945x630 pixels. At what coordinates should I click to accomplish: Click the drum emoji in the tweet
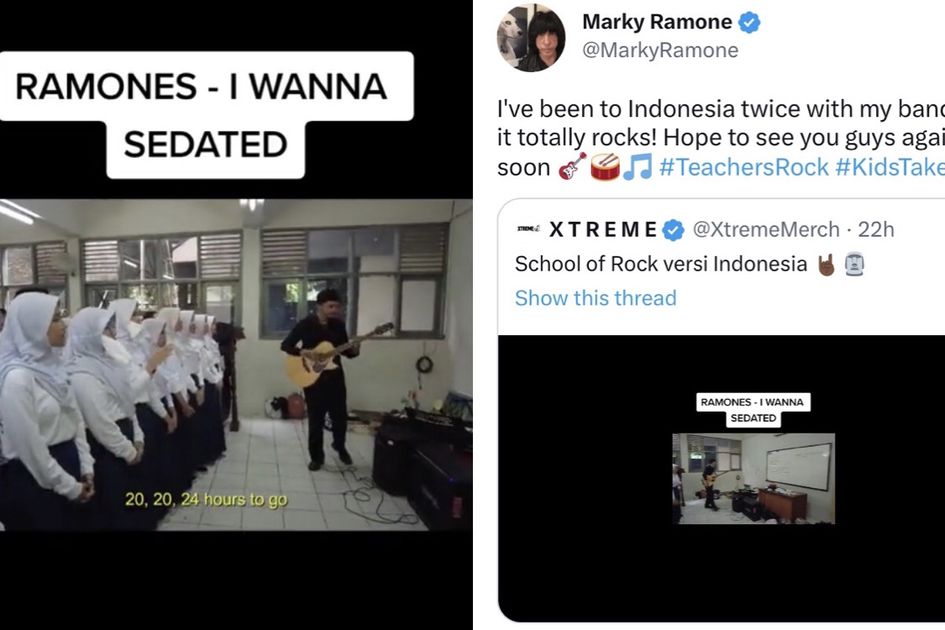[604, 166]
